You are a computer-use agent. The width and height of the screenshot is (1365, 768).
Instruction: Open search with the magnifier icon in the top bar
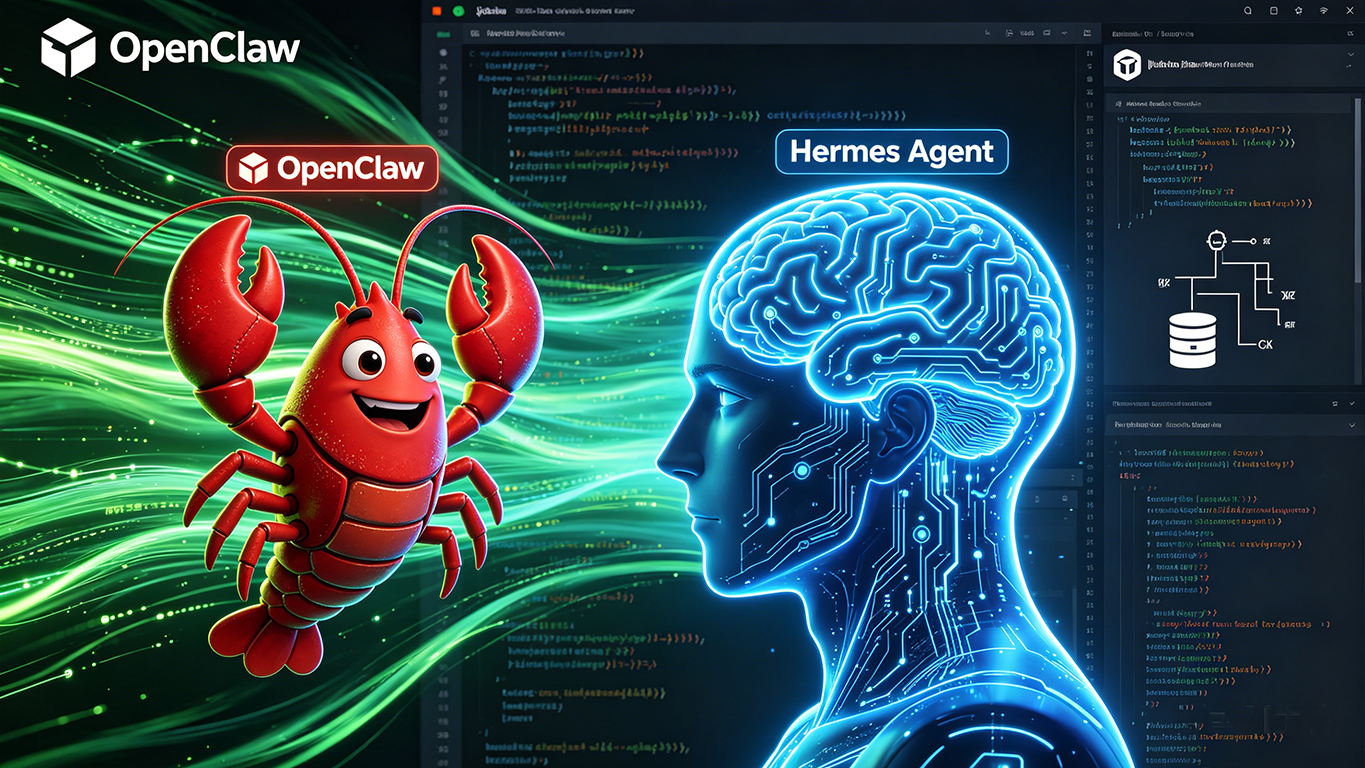[x=1248, y=10]
